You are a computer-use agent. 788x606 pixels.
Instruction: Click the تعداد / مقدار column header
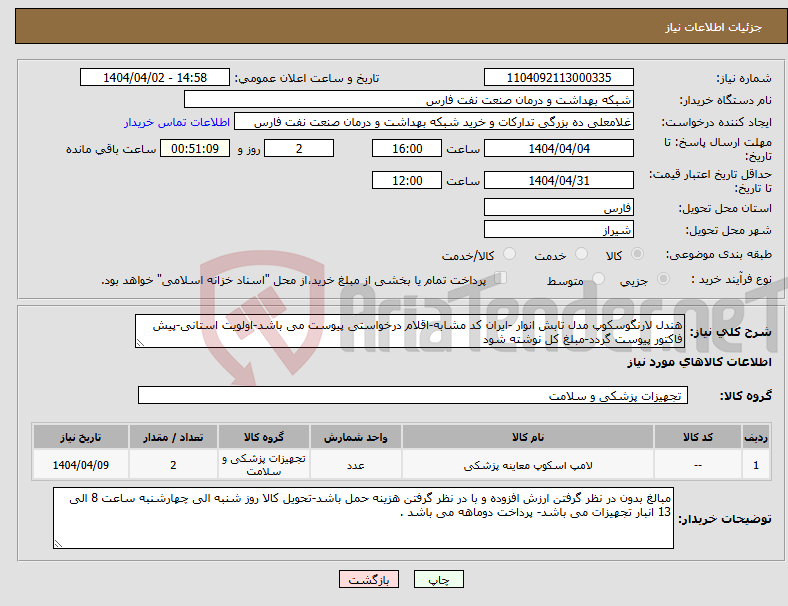[173, 437]
